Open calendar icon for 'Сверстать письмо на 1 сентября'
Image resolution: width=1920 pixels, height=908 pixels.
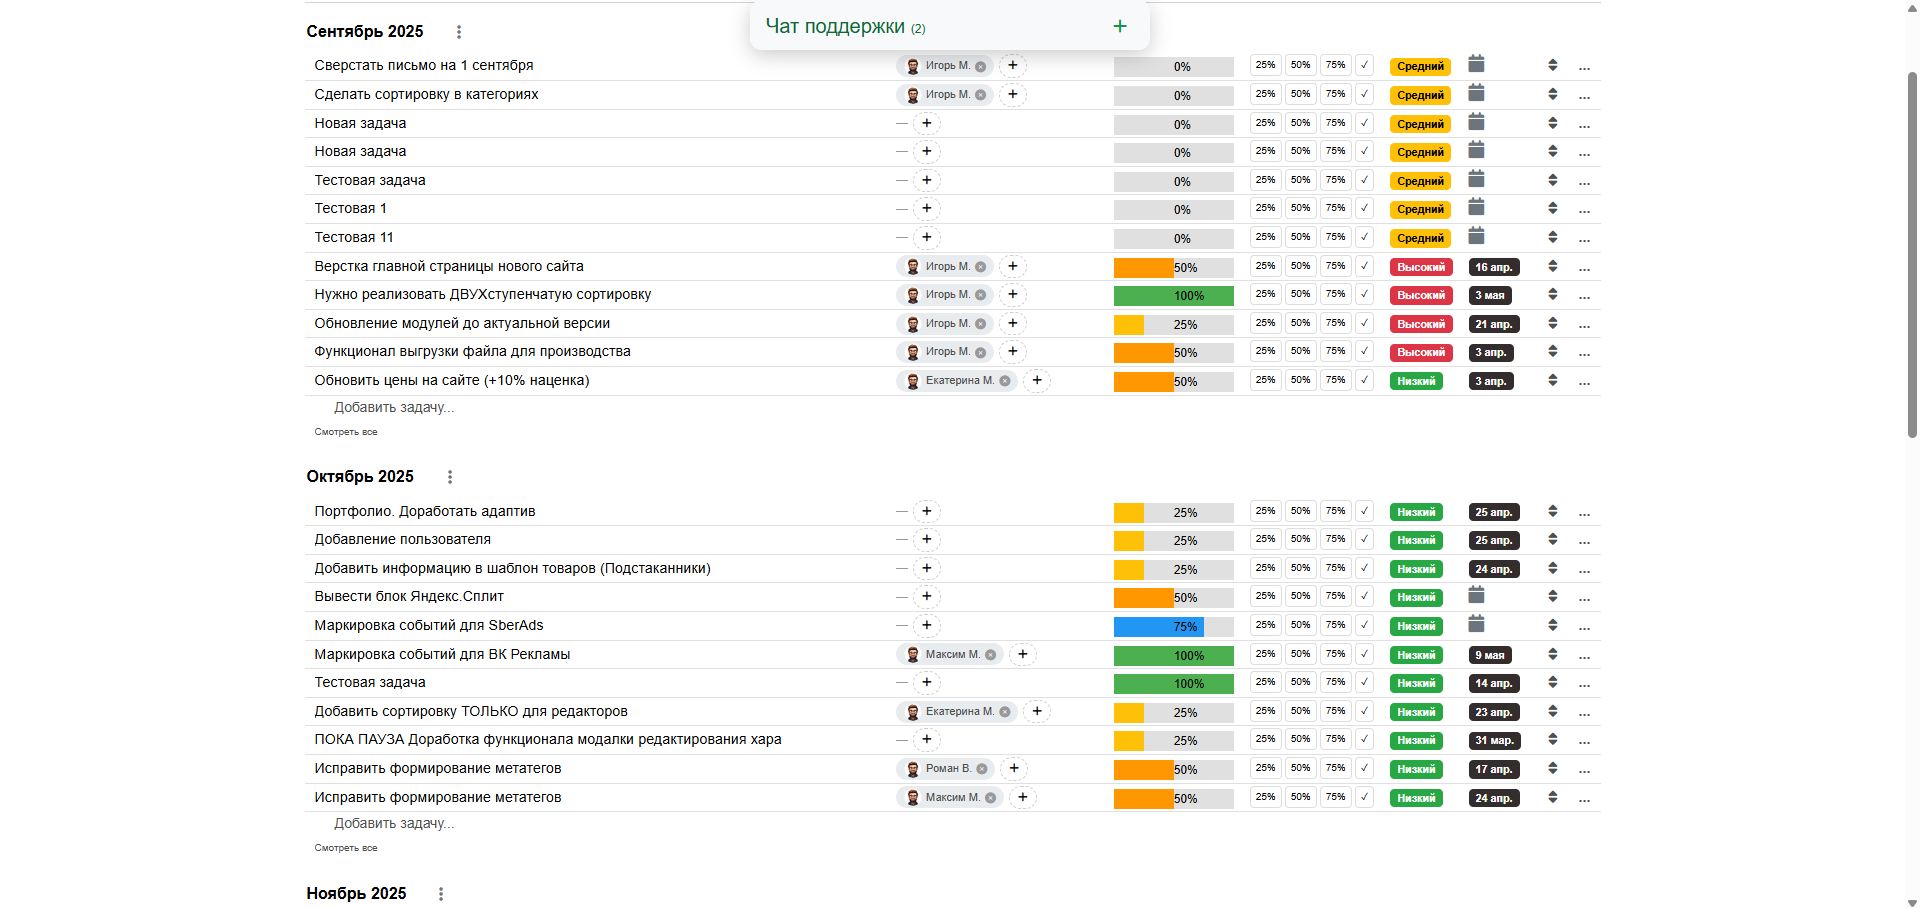pos(1476,65)
